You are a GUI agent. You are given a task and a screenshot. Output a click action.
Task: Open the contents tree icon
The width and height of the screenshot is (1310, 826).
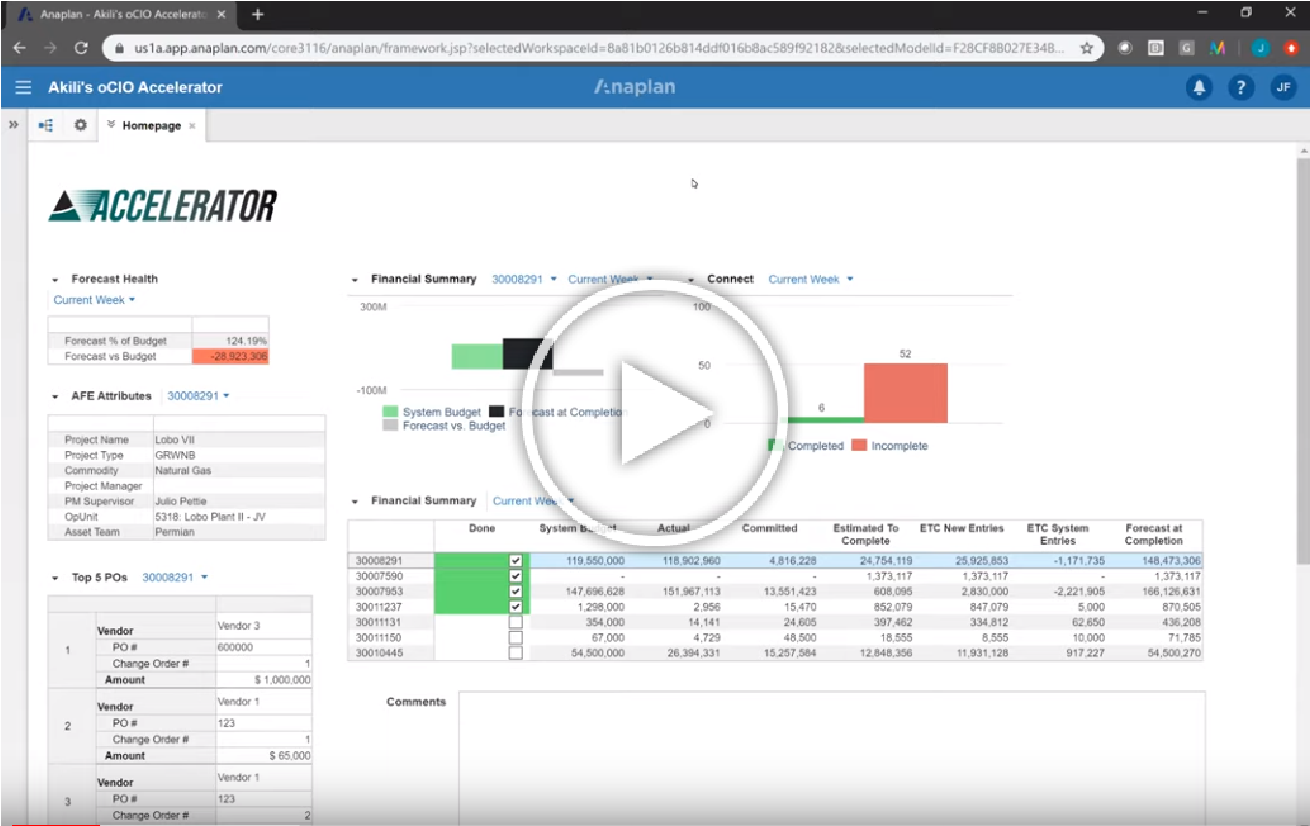coord(46,126)
